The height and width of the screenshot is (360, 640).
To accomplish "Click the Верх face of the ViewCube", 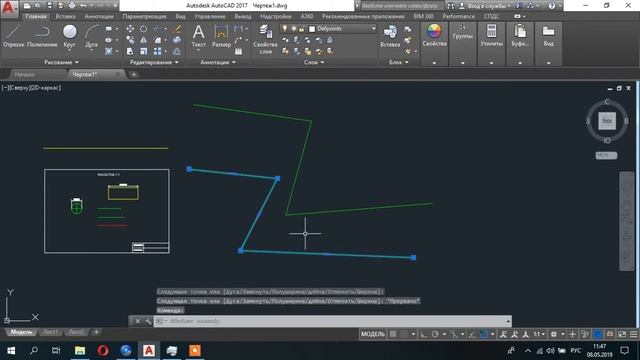I will point(607,121).
